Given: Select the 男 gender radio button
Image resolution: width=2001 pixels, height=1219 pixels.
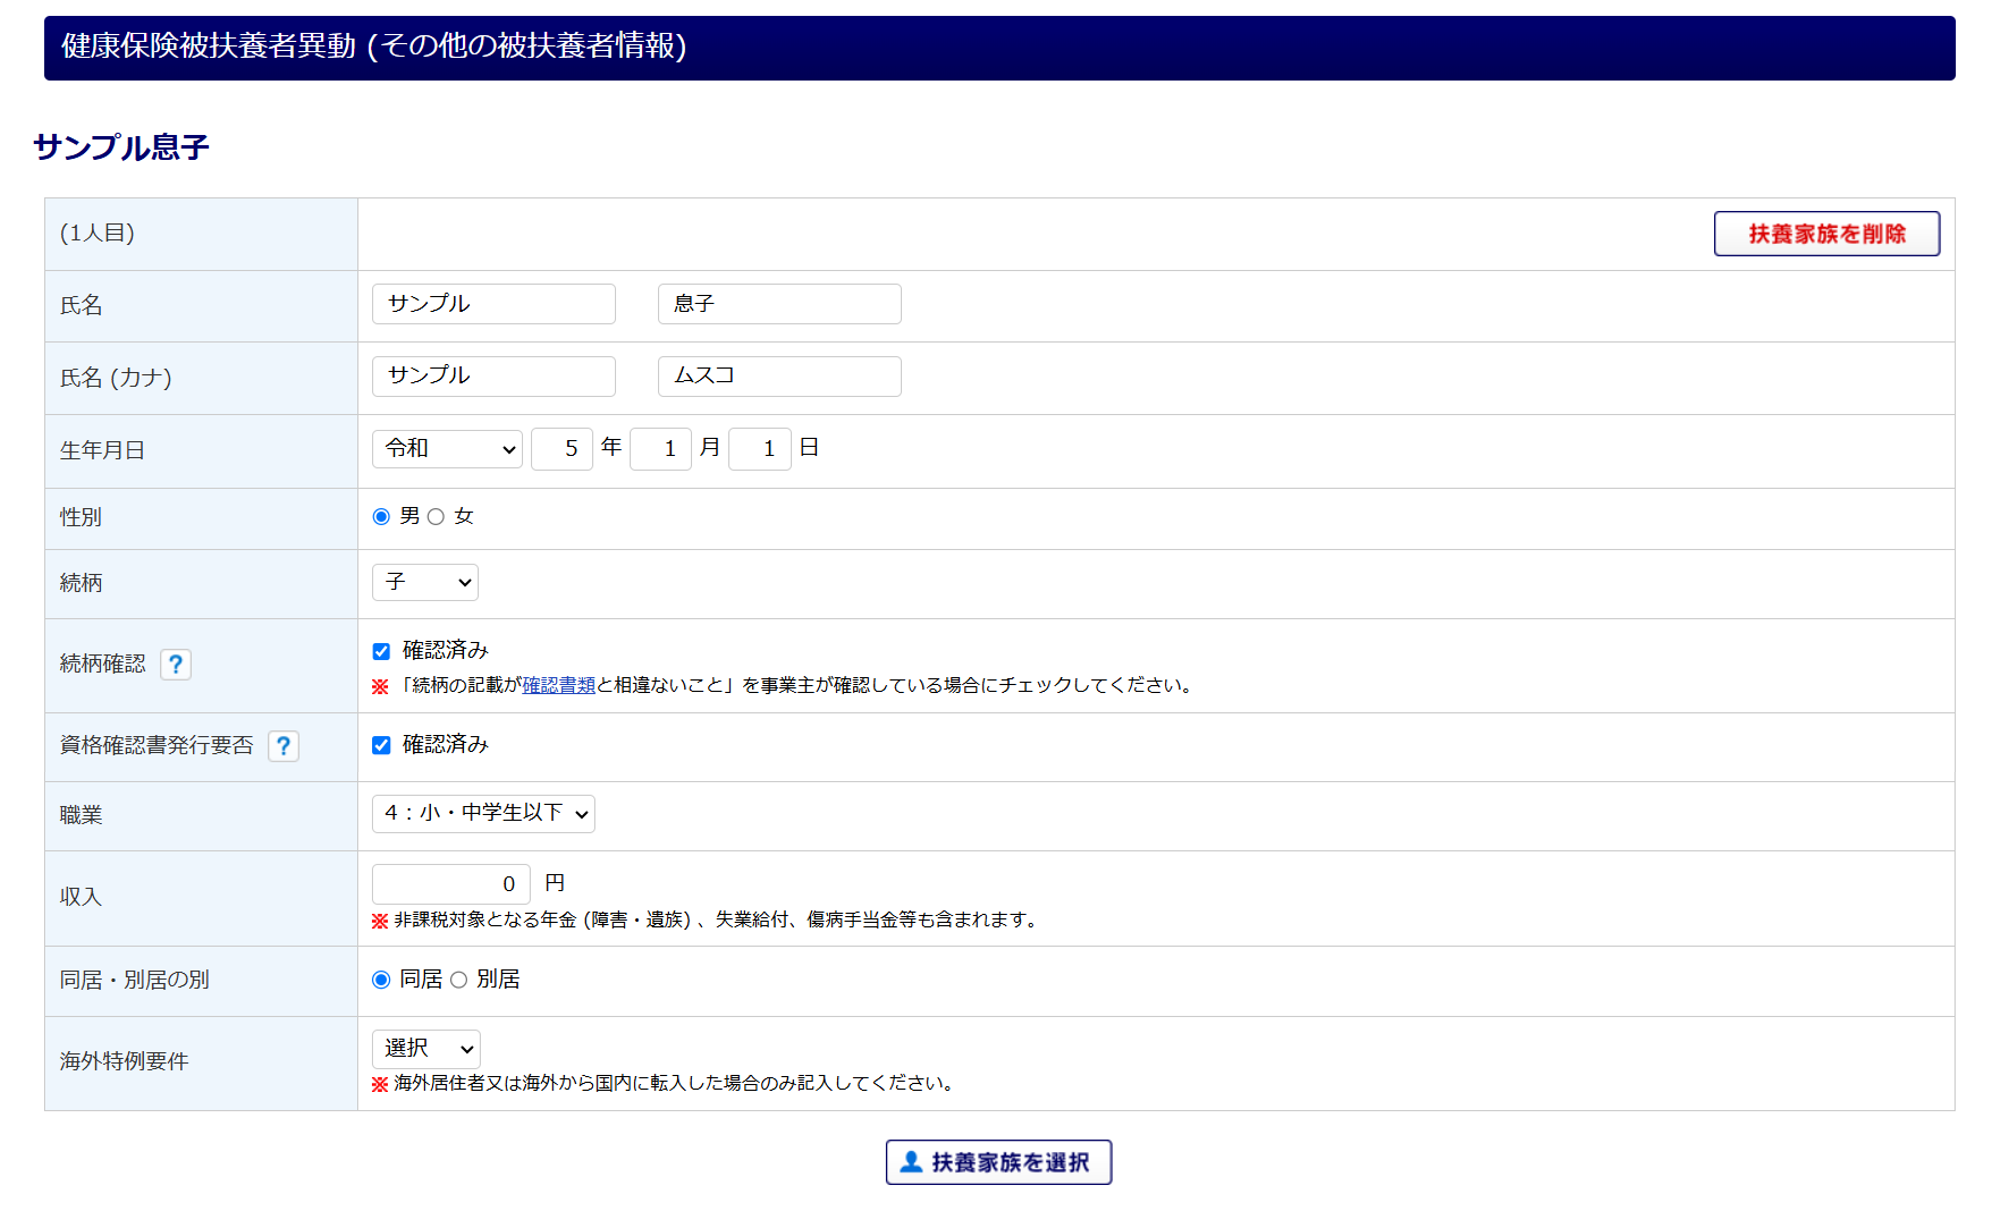Looking at the screenshot, I should pos(381,517).
